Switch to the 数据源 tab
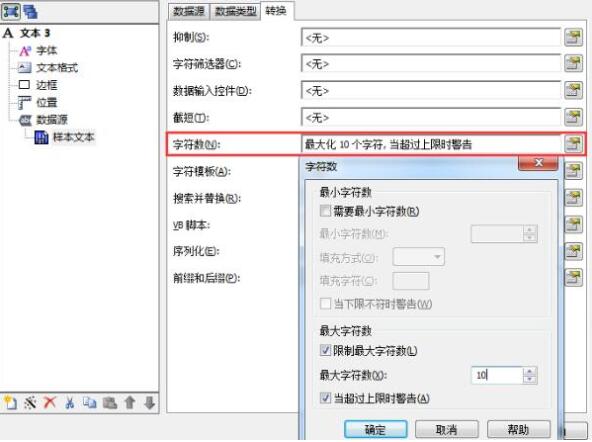The width and height of the screenshot is (592, 442). 188,11
